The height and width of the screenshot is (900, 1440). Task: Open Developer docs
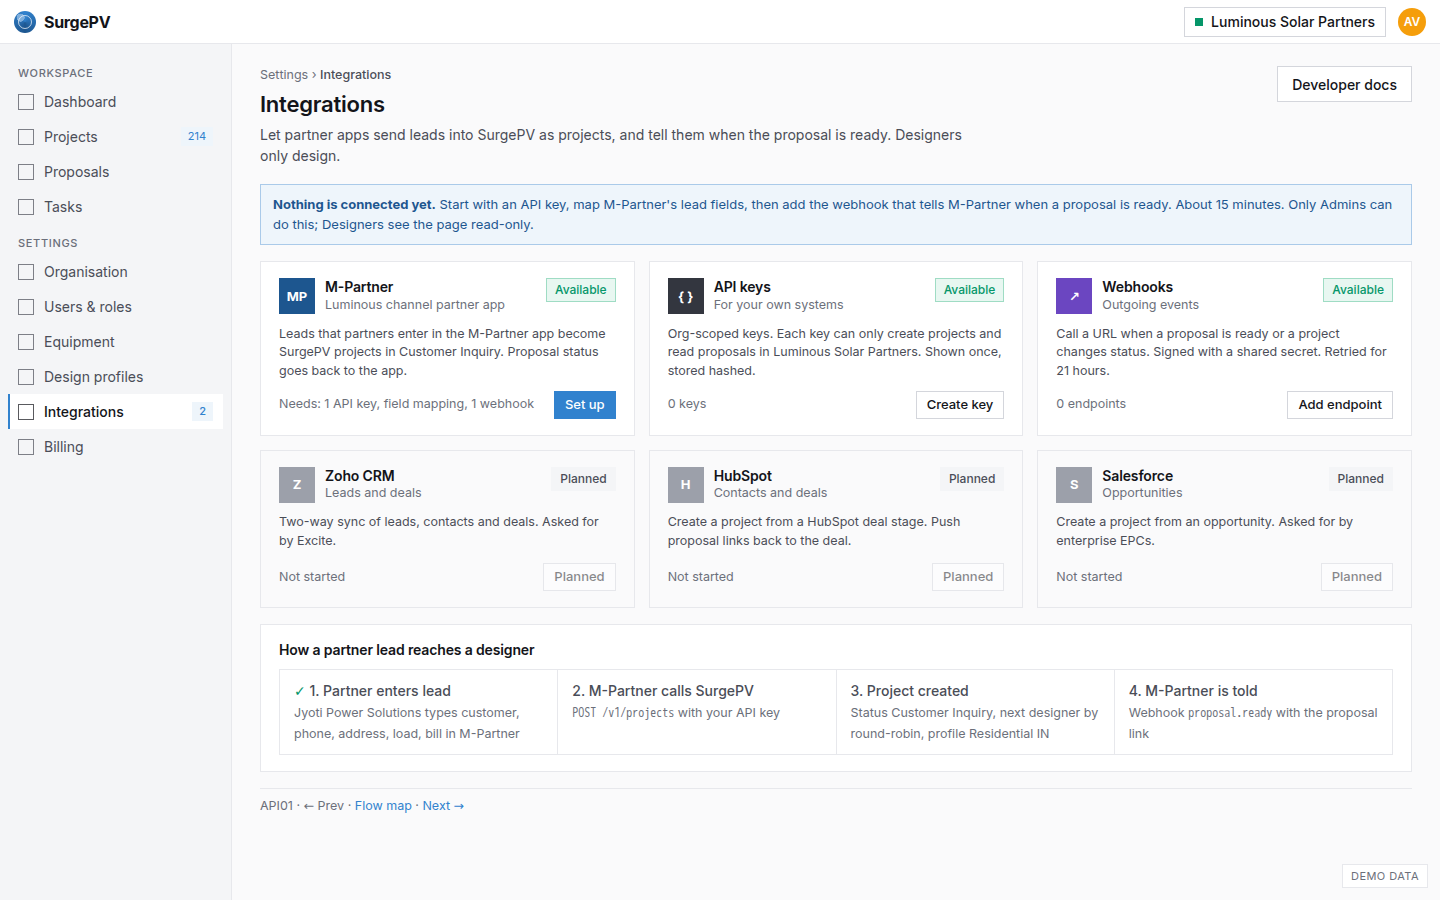[x=1344, y=85]
